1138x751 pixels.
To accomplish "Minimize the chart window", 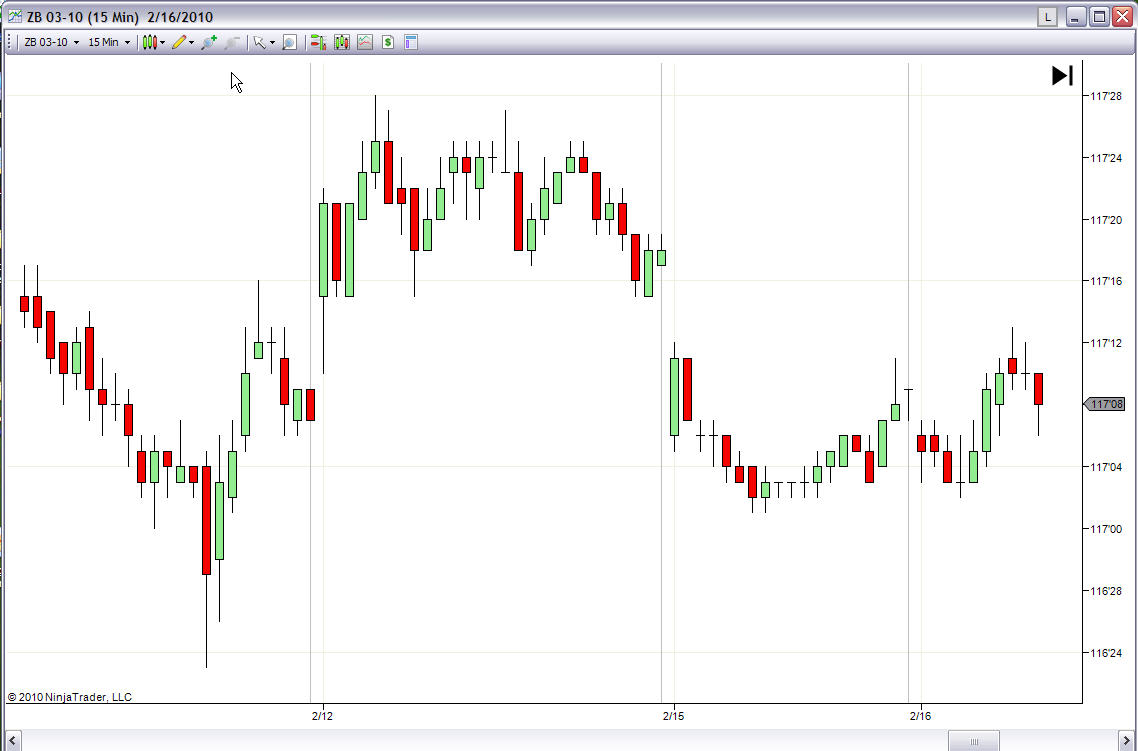I will [1076, 17].
